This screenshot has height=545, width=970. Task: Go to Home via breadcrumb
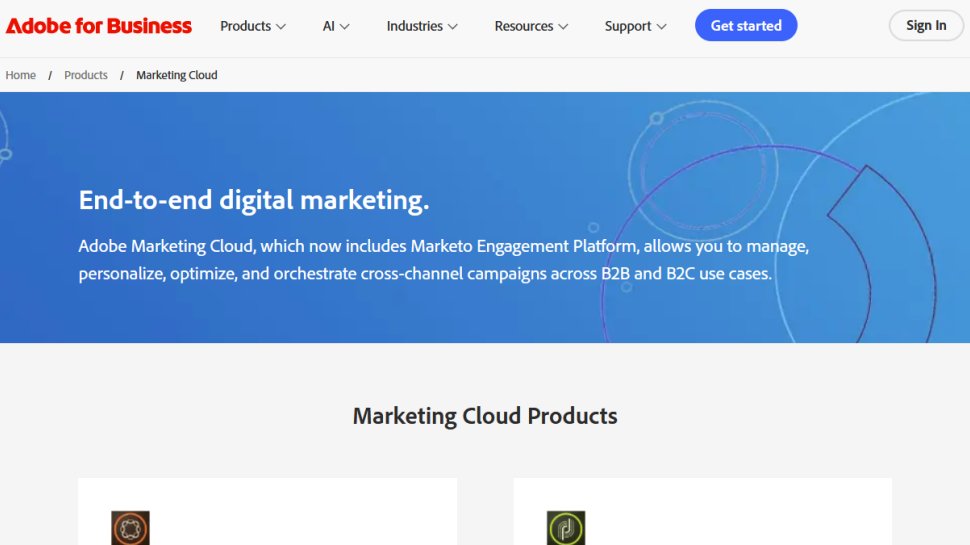21,75
